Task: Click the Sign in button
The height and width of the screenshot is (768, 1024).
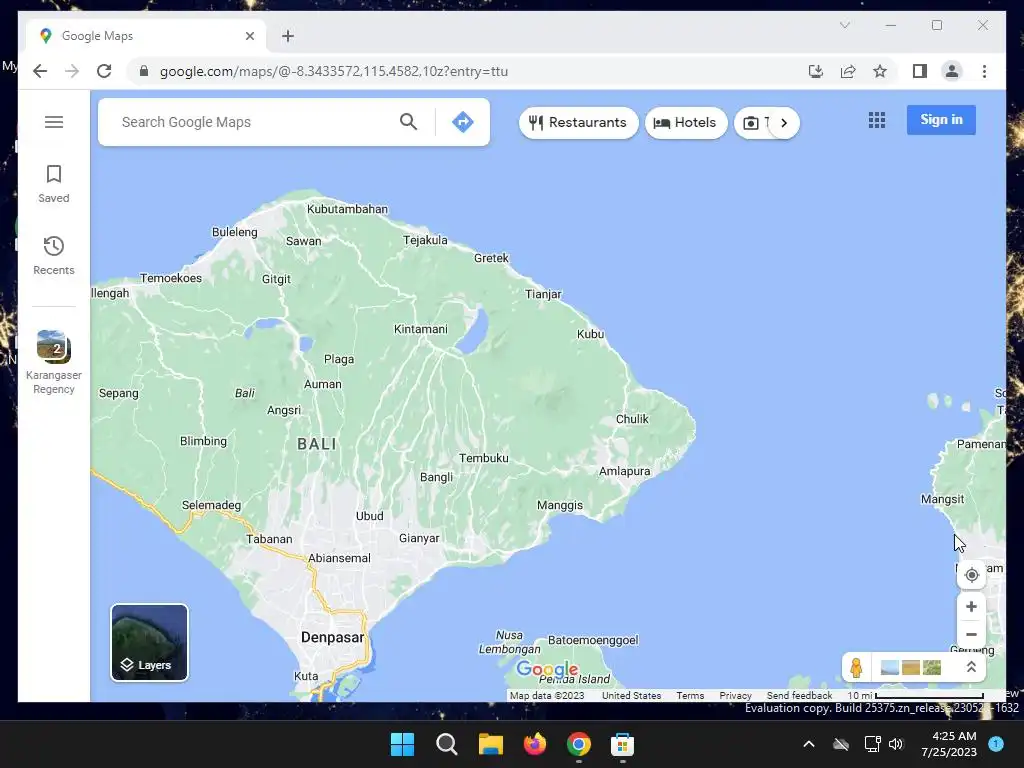Action: [x=941, y=120]
